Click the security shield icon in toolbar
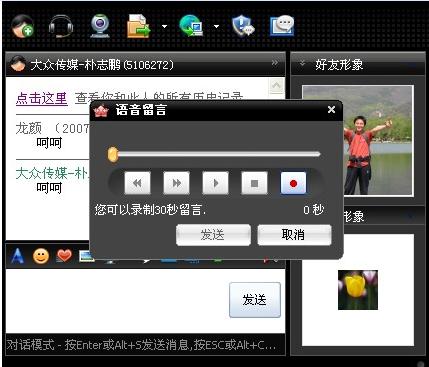 click(243, 26)
